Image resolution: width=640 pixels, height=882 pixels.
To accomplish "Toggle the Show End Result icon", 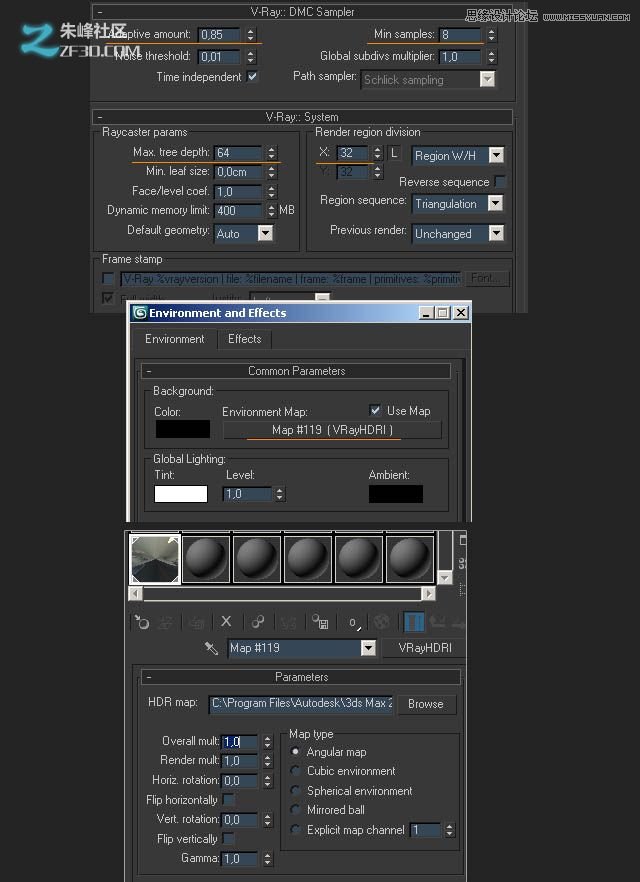I will click(413, 622).
